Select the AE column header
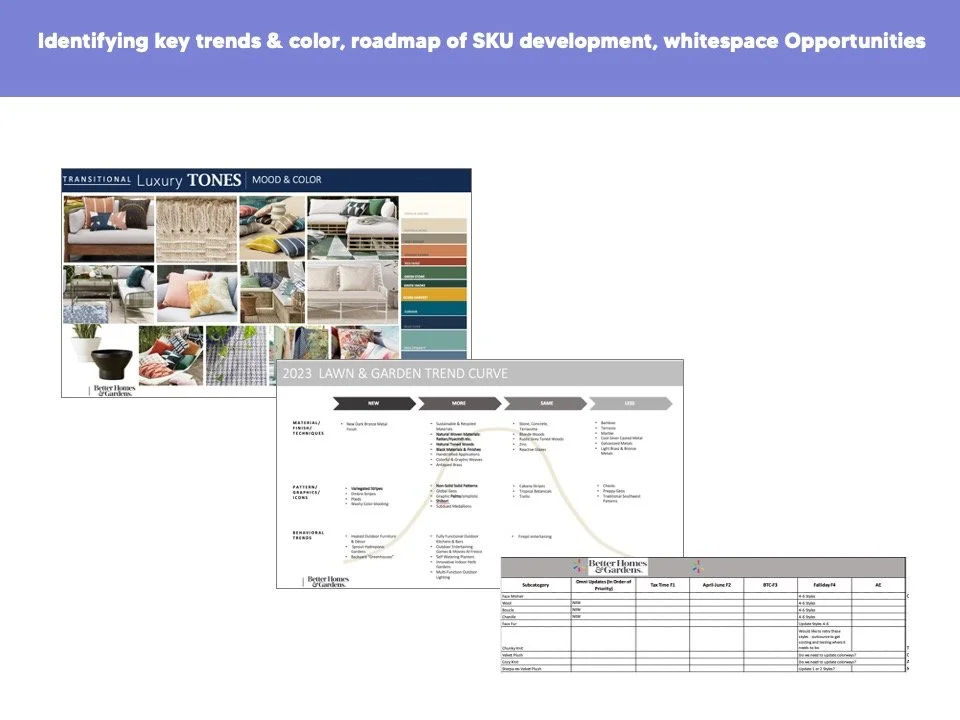 878,585
